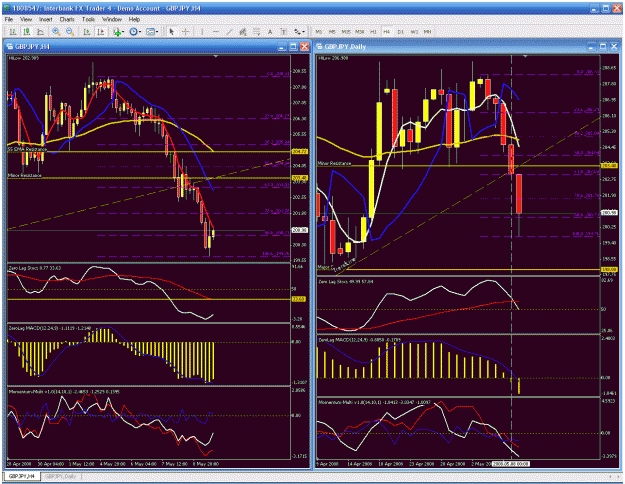Image resolution: width=625 pixels, height=484 pixels.
Task: Switch to the GBPJPY,Daily bottom tab
Action: click(x=60, y=476)
